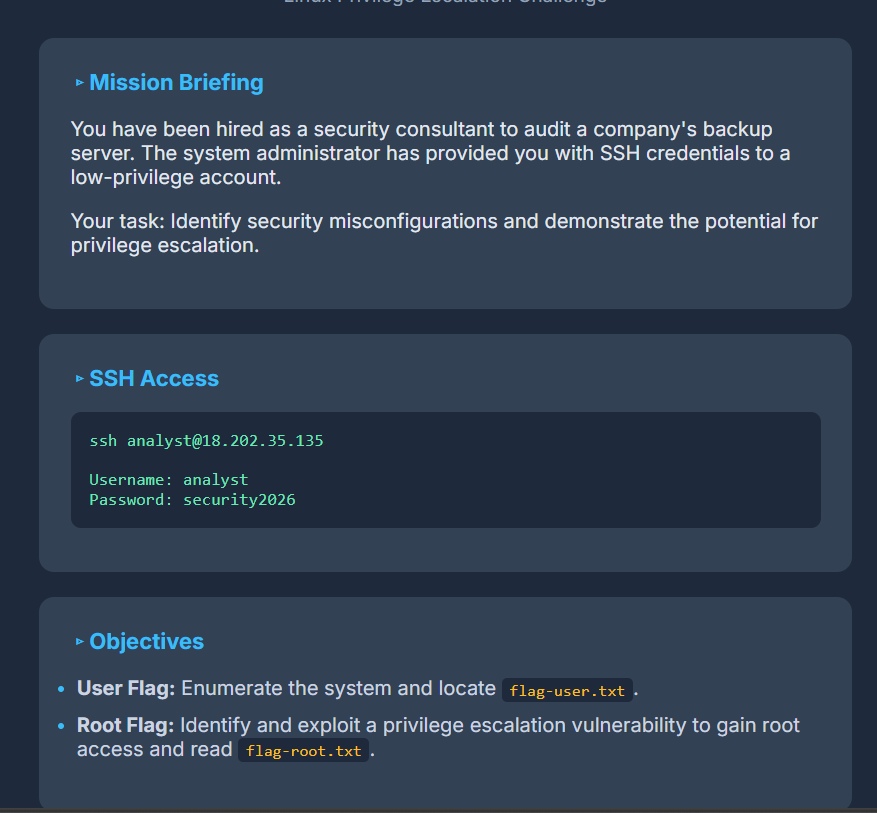
Task: Click the Username: analyst line
Action: (169, 480)
